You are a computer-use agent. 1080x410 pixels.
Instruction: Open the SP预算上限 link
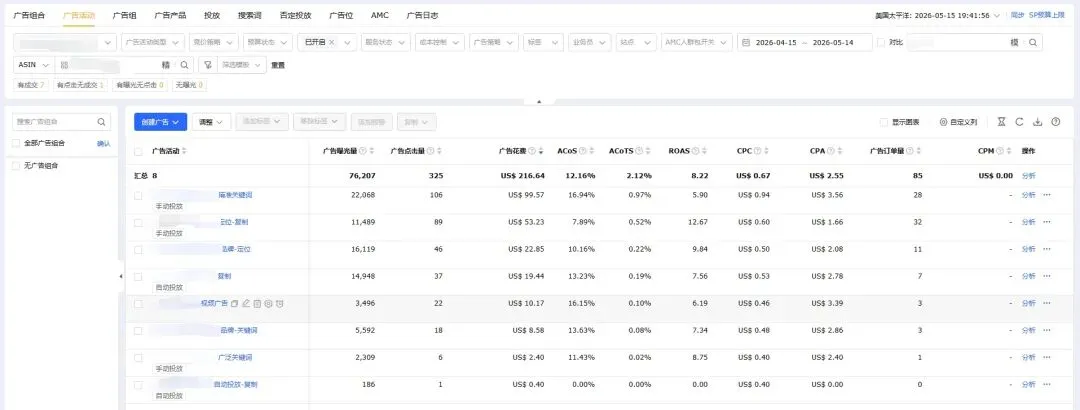tap(1047, 15)
